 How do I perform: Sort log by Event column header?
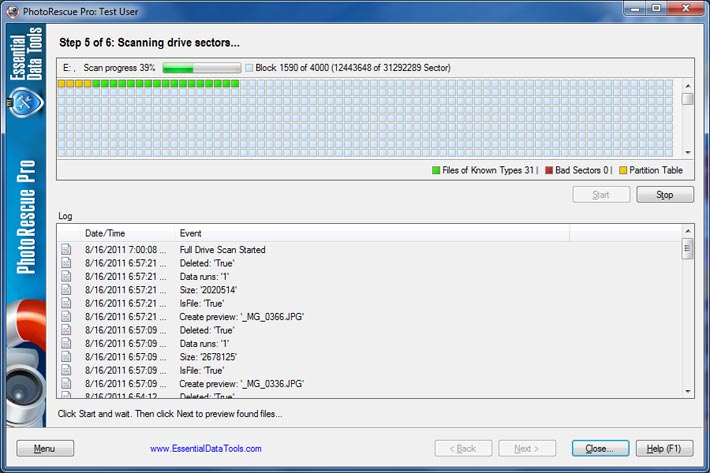pos(372,233)
